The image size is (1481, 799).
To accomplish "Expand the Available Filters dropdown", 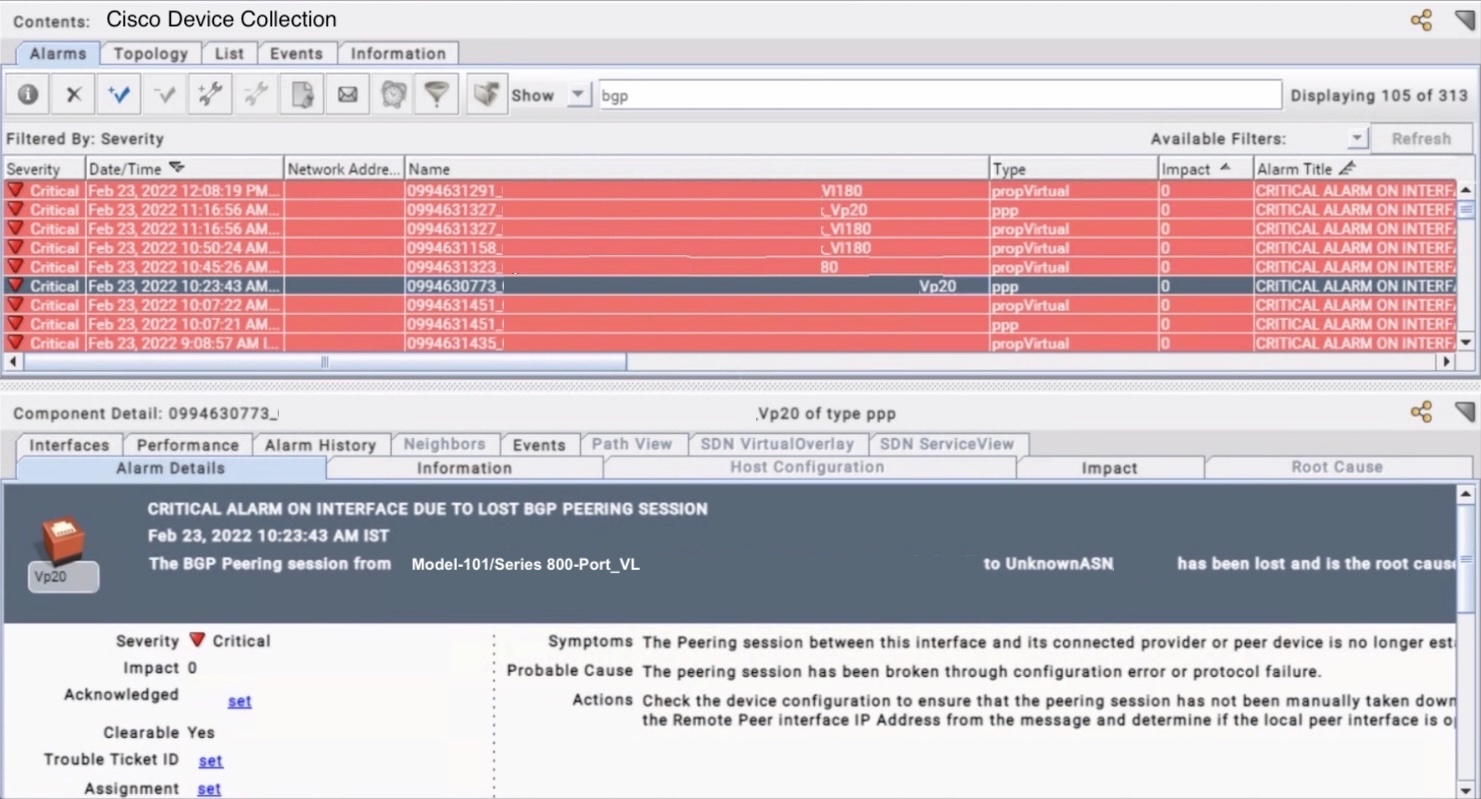I will pyautogui.click(x=1356, y=139).
